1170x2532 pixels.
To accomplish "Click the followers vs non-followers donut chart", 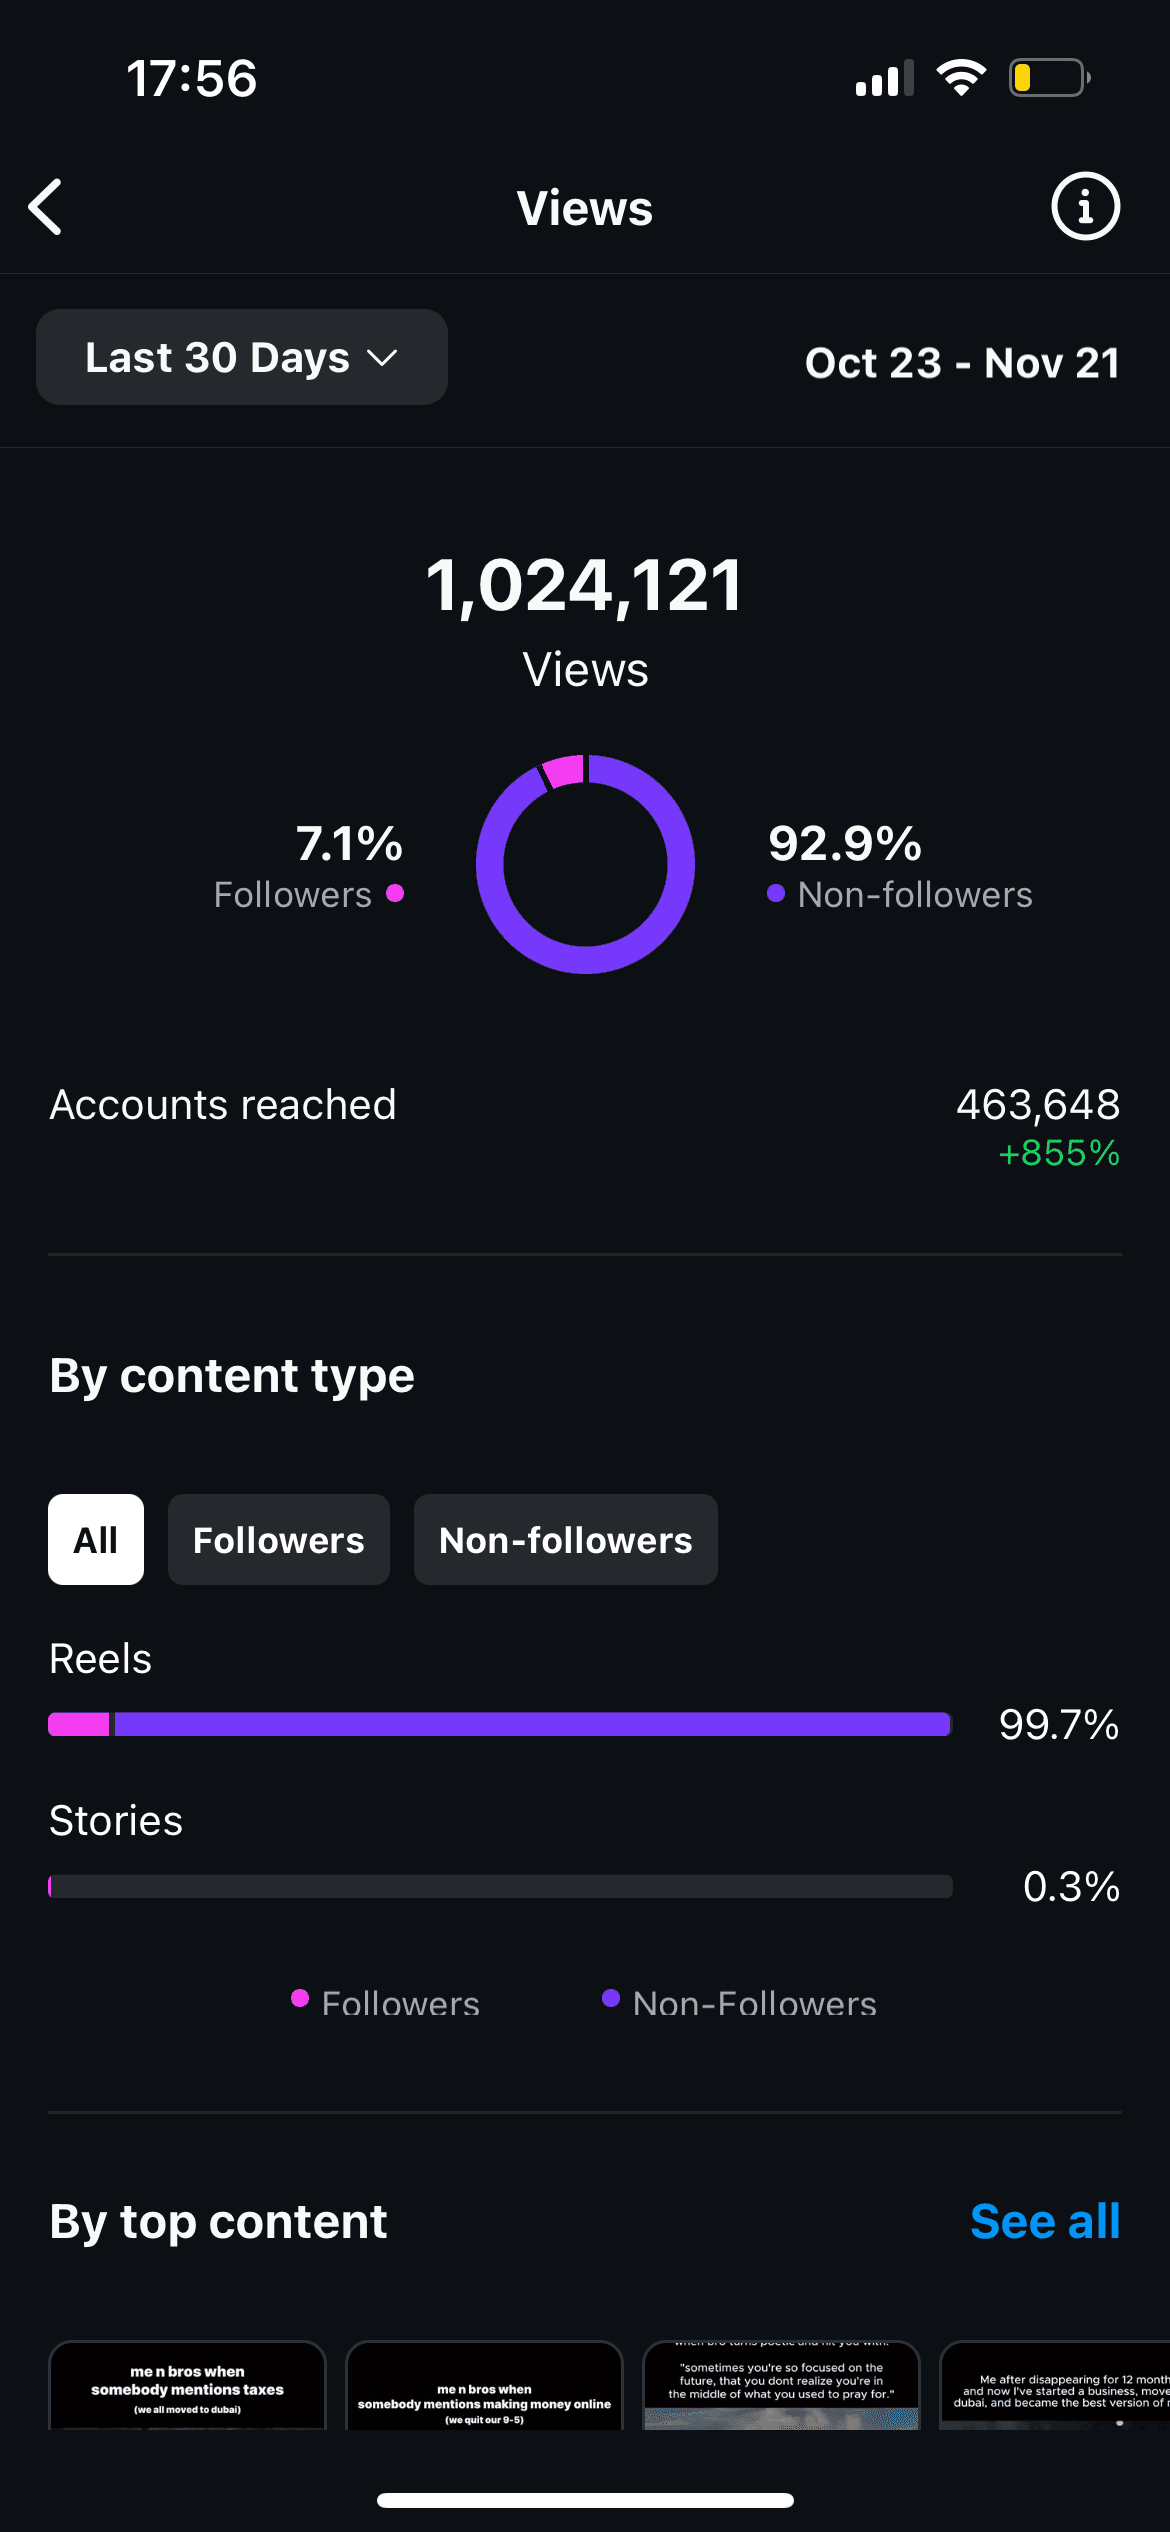I will (x=585, y=864).
